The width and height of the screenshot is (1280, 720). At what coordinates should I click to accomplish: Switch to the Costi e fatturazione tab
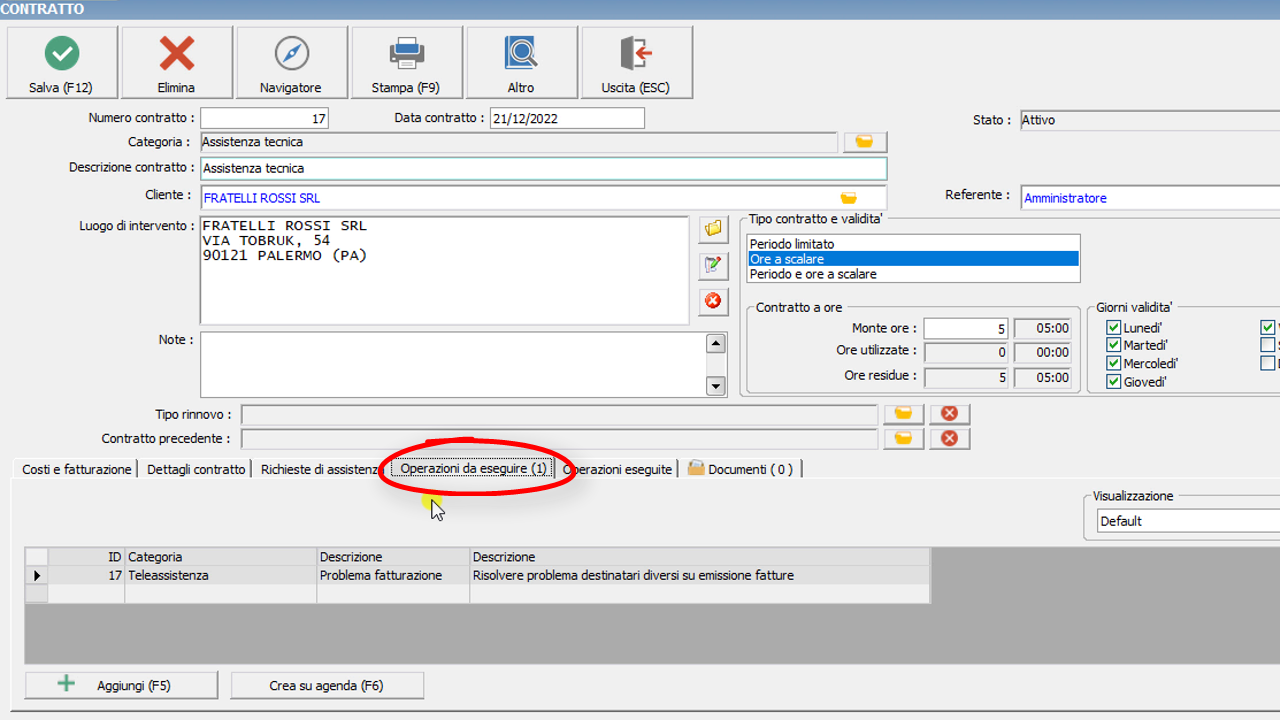click(77, 469)
